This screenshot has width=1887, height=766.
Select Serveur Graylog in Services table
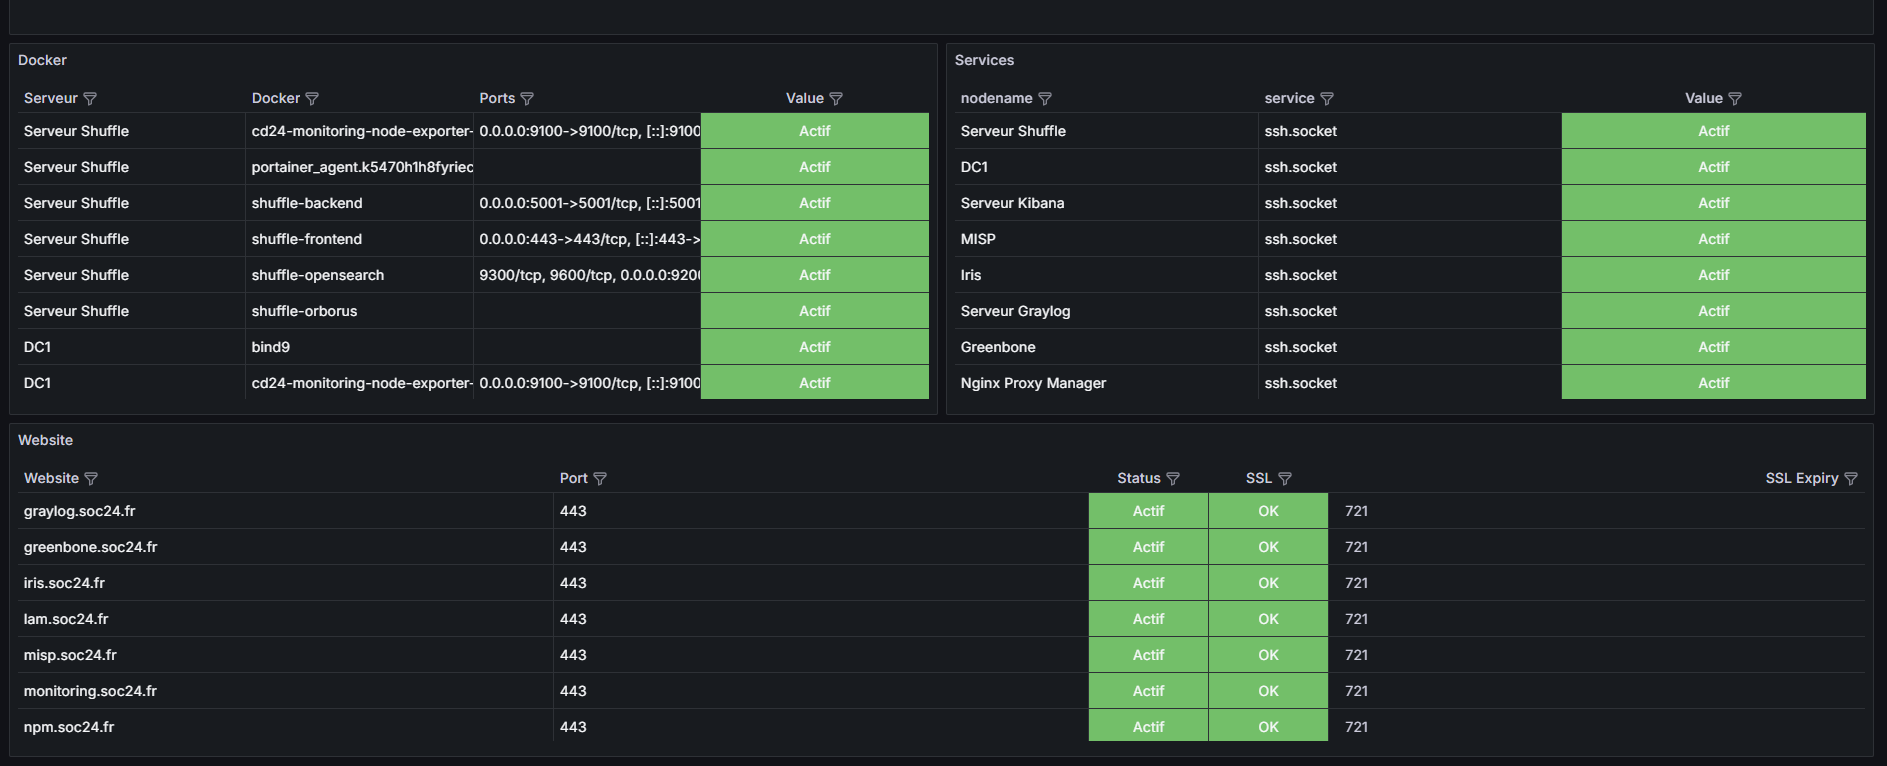coord(1106,311)
